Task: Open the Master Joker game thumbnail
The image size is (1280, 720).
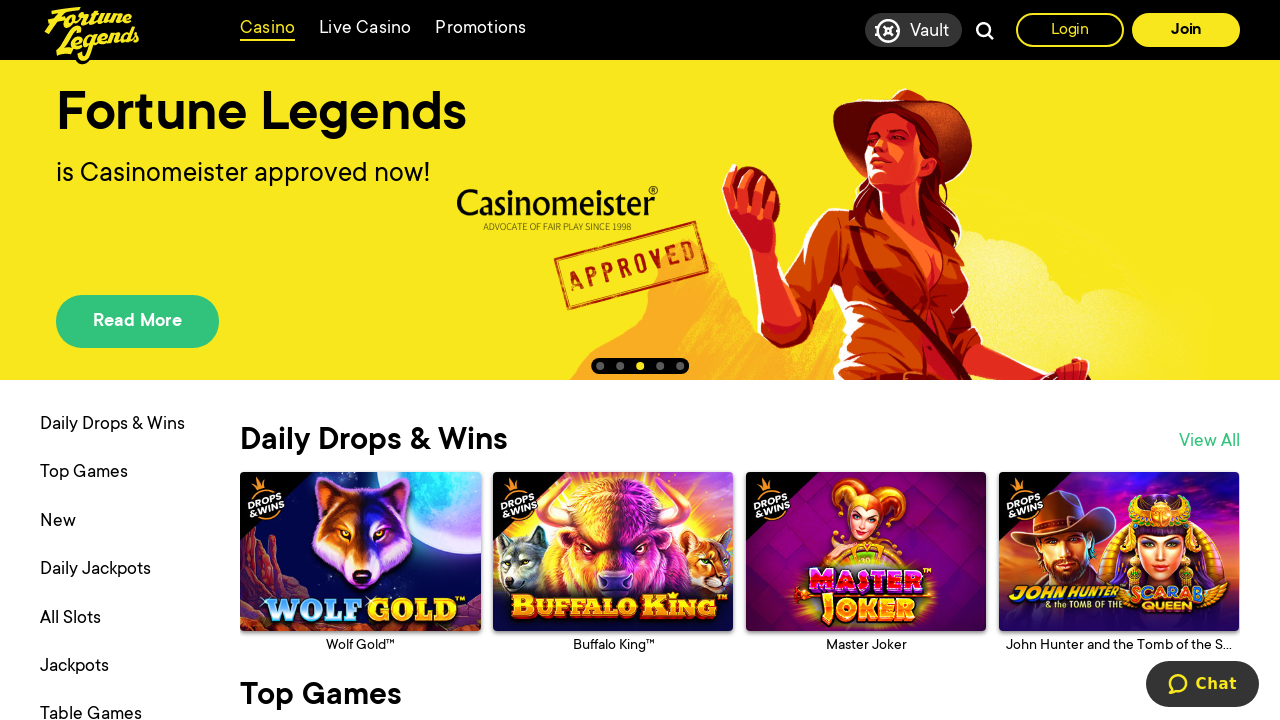Action: pyautogui.click(x=866, y=551)
